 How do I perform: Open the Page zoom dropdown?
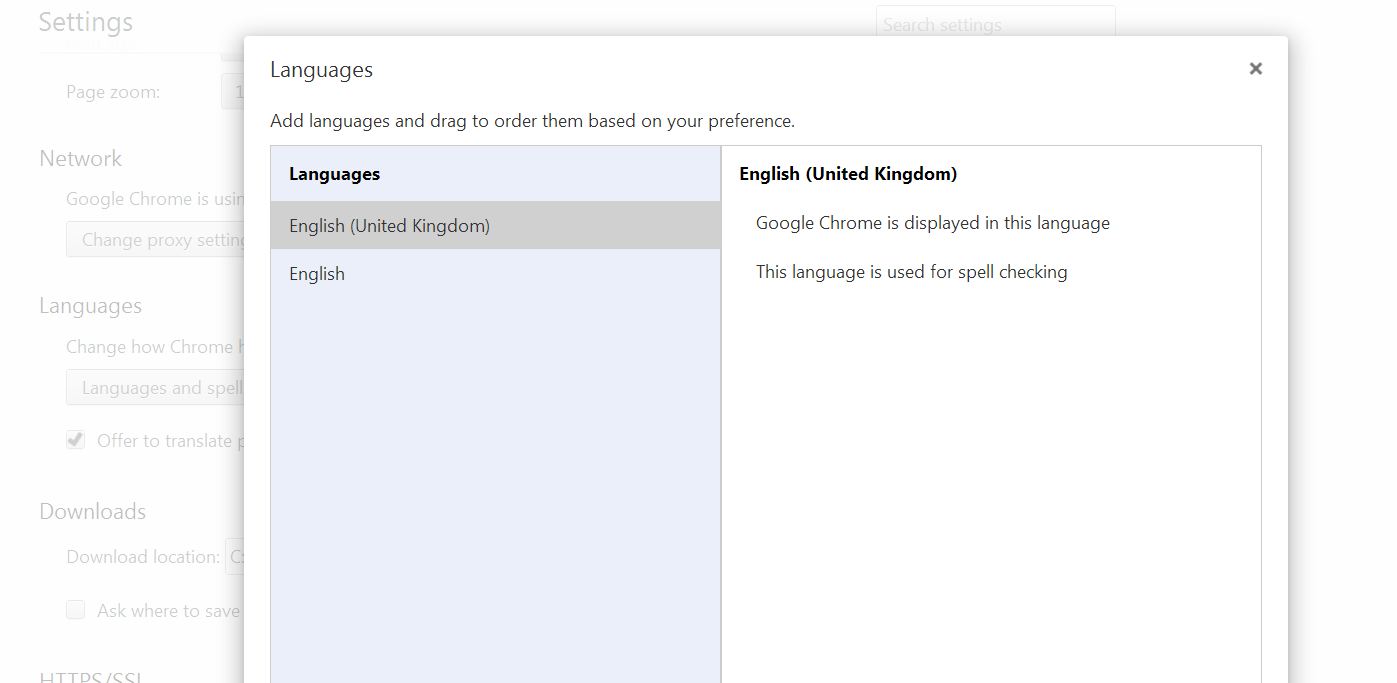(x=232, y=92)
